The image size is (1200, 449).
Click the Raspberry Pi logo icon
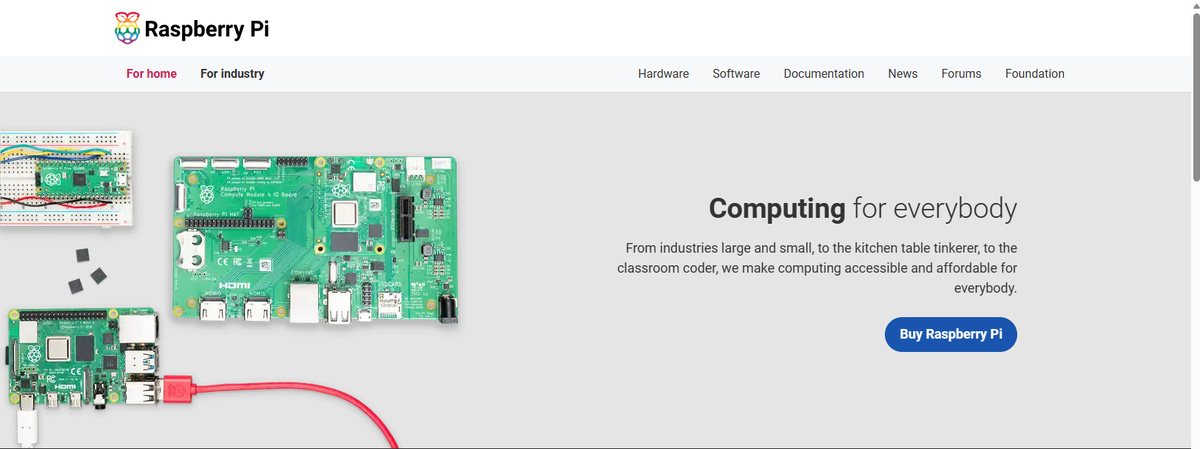pos(127,29)
